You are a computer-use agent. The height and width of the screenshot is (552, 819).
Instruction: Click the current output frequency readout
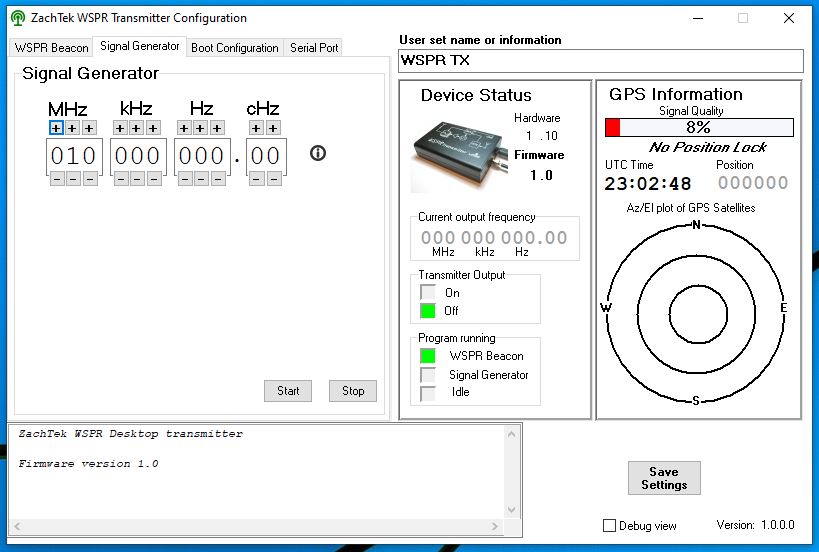click(x=494, y=238)
